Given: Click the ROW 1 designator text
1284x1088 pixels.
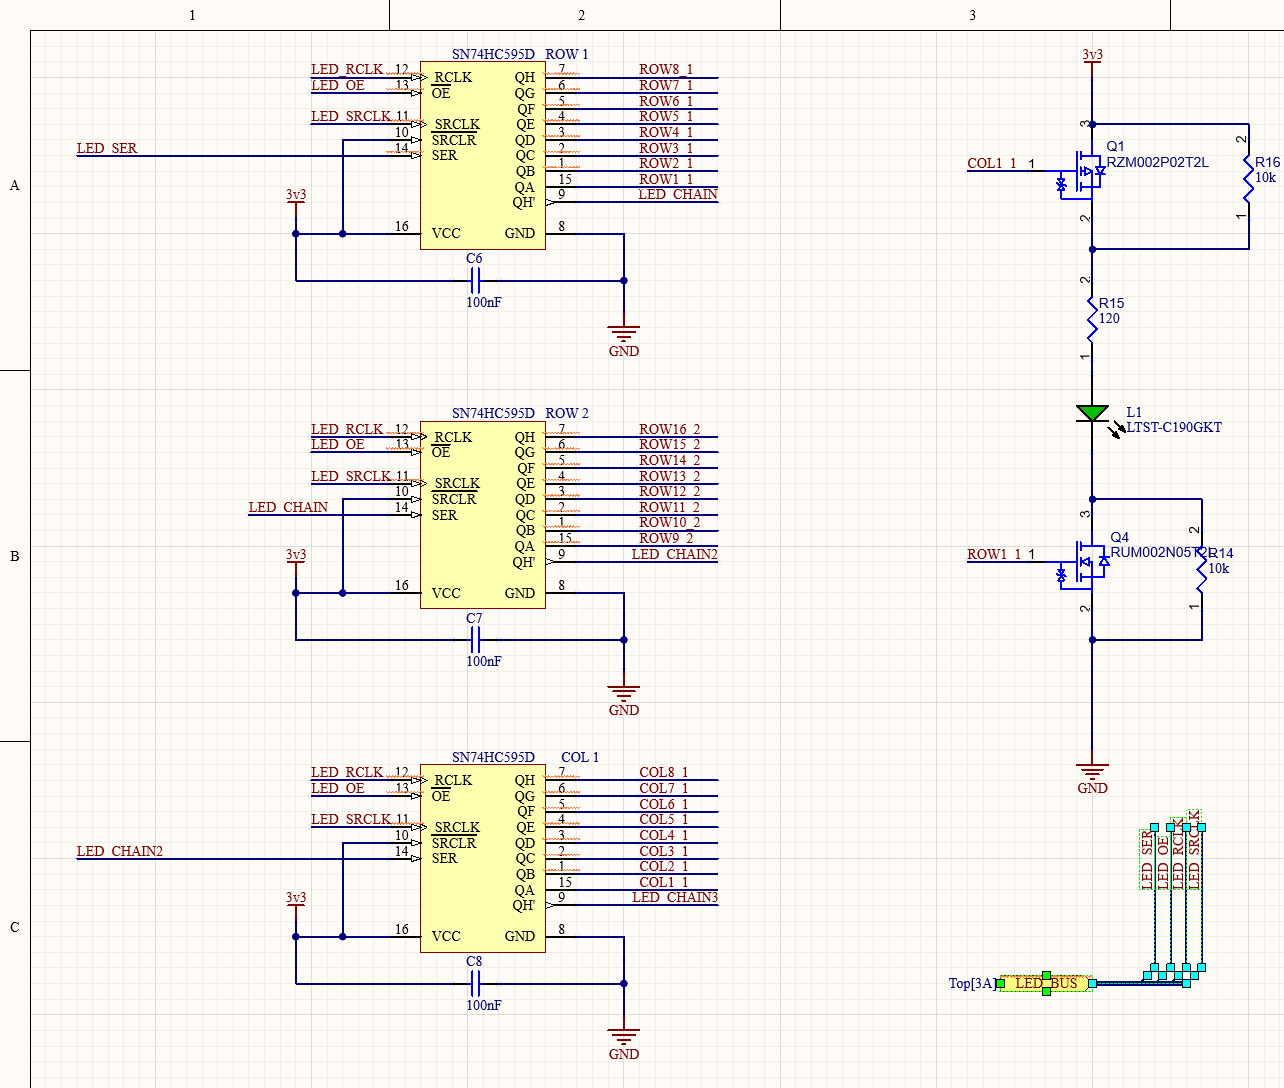Looking at the screenshot, I should click(x=567, y=54).
